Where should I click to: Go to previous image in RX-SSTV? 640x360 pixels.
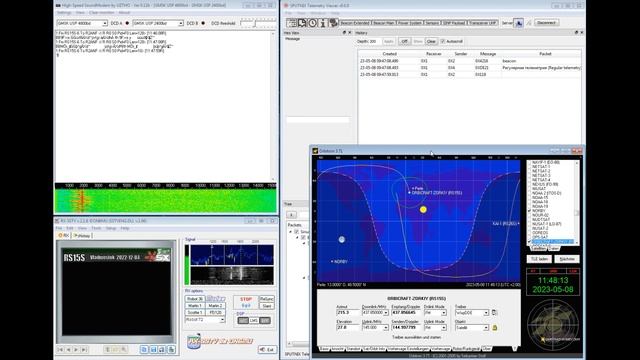pos(69,350)
